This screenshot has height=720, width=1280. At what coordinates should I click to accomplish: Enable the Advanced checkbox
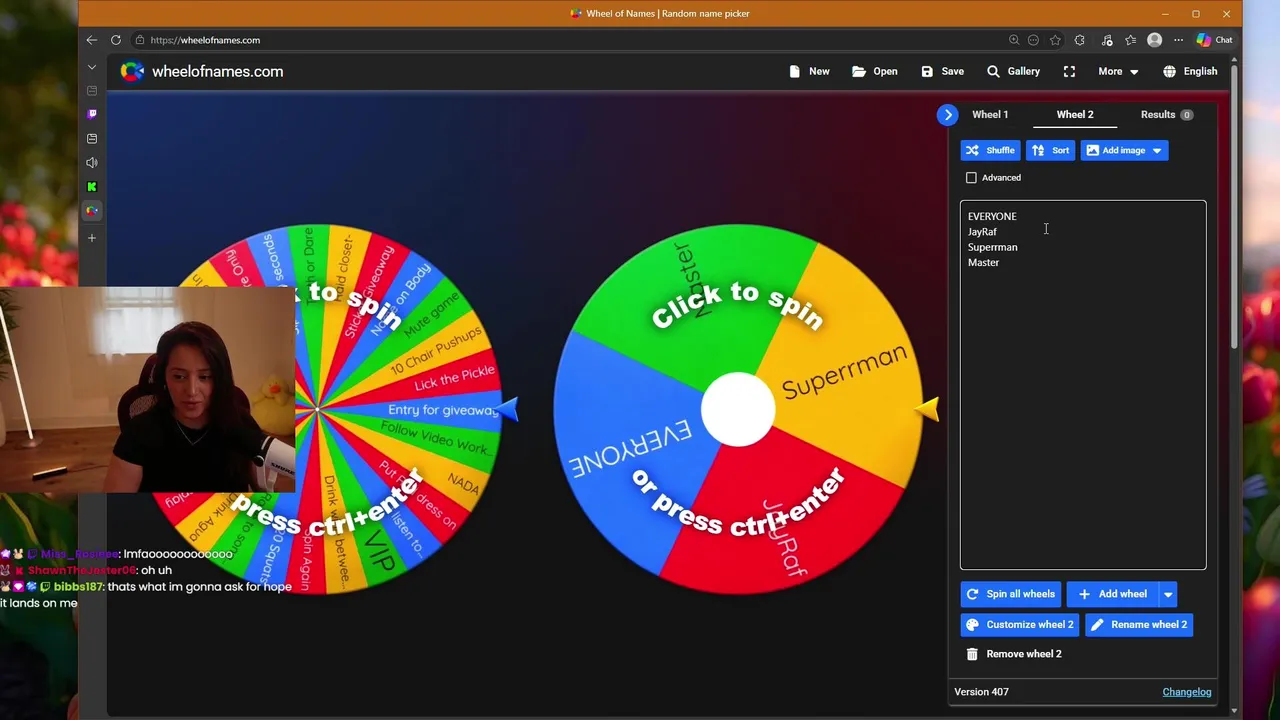pyautogui.click(x=971, y=178)
